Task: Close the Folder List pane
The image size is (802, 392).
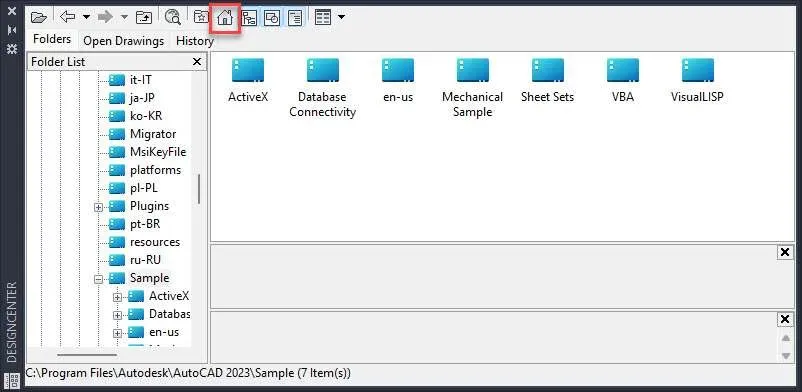Action: click(197, 61)
